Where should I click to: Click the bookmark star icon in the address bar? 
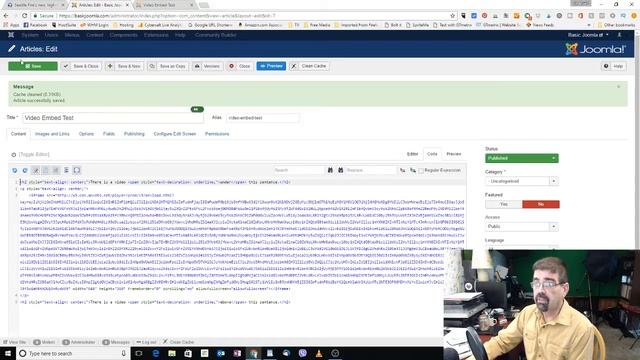coord(453,16)
